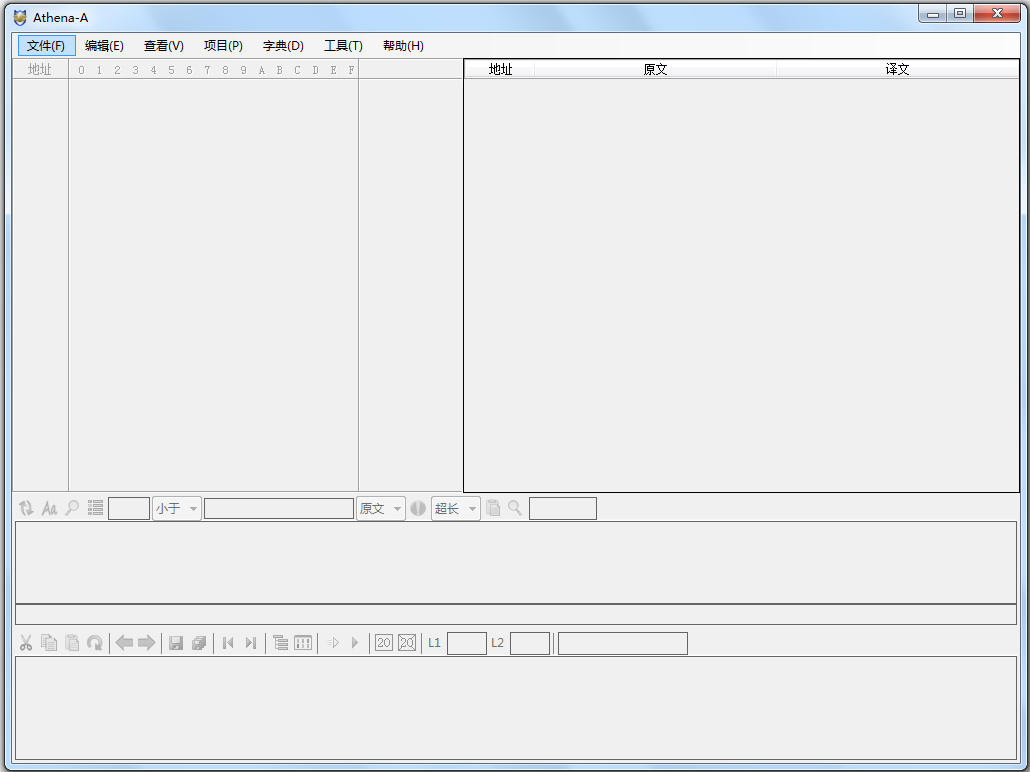Click the outlined step play icon
Viewport: 1030px width, 772px height.
click(x=334, y=643)
